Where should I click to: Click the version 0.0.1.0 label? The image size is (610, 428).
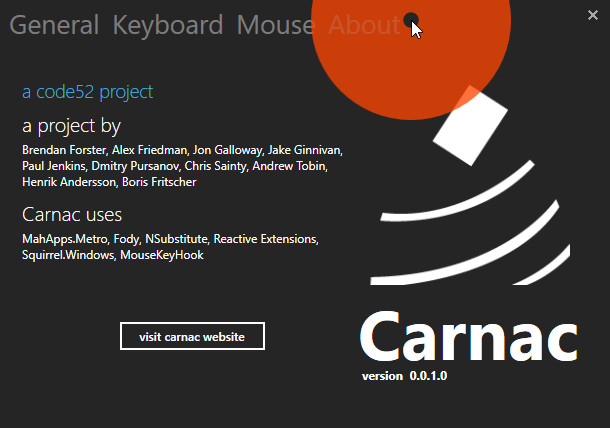(404, 376)
